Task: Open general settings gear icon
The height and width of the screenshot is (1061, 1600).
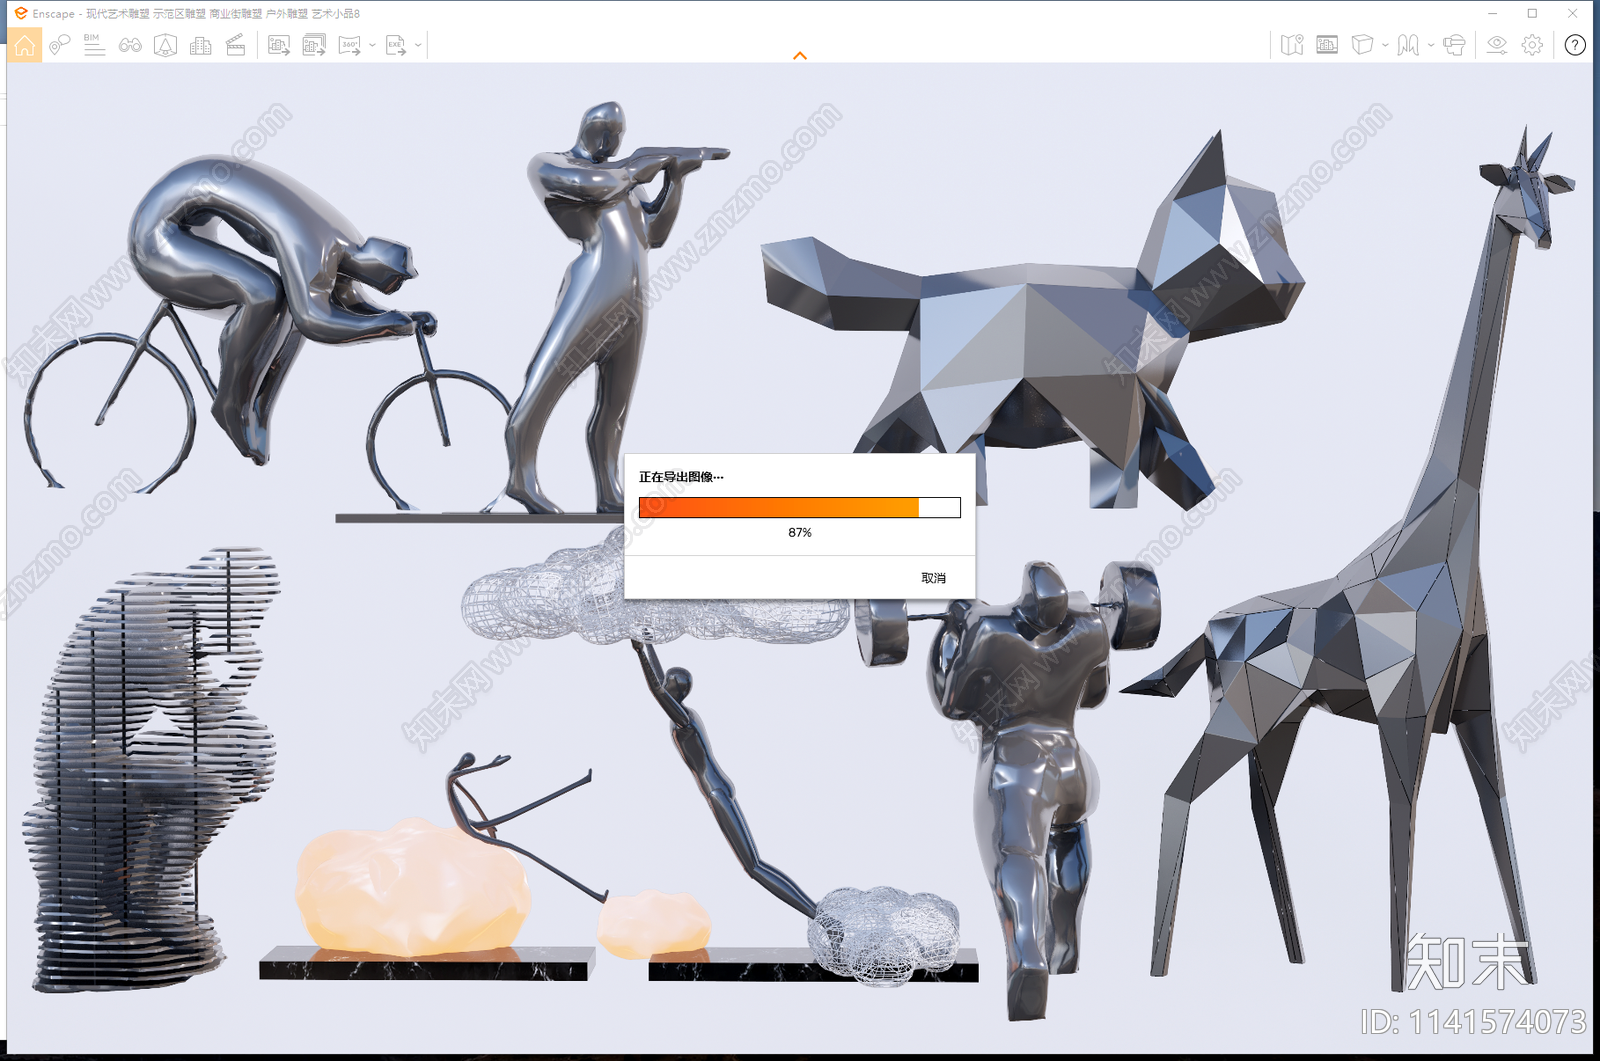Action: click(x=1532, y=45)
